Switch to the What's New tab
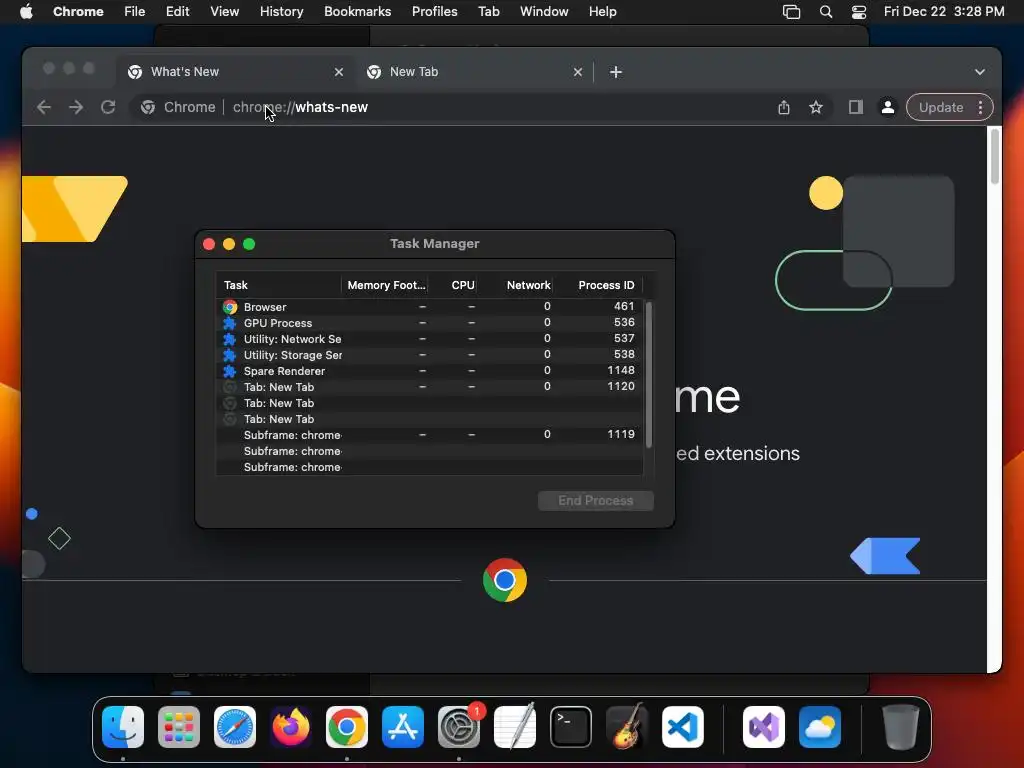Screen dimensions: 1024x768 coord(236,72)
